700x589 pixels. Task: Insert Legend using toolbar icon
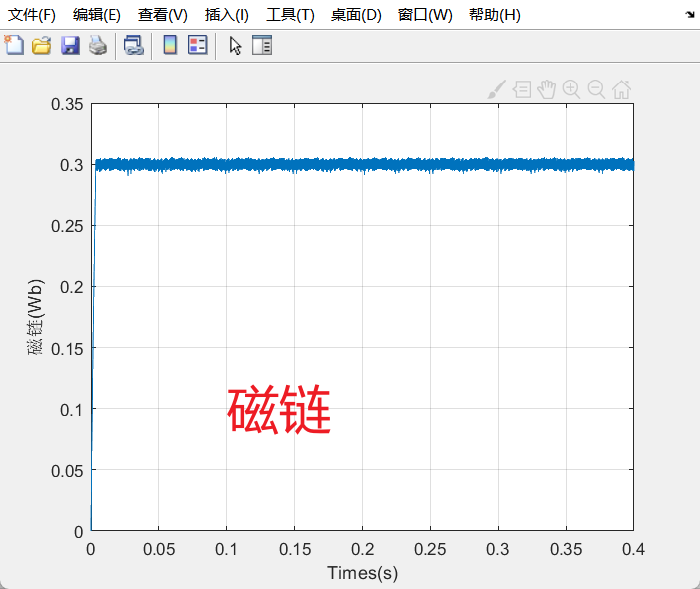click(197, 45)
